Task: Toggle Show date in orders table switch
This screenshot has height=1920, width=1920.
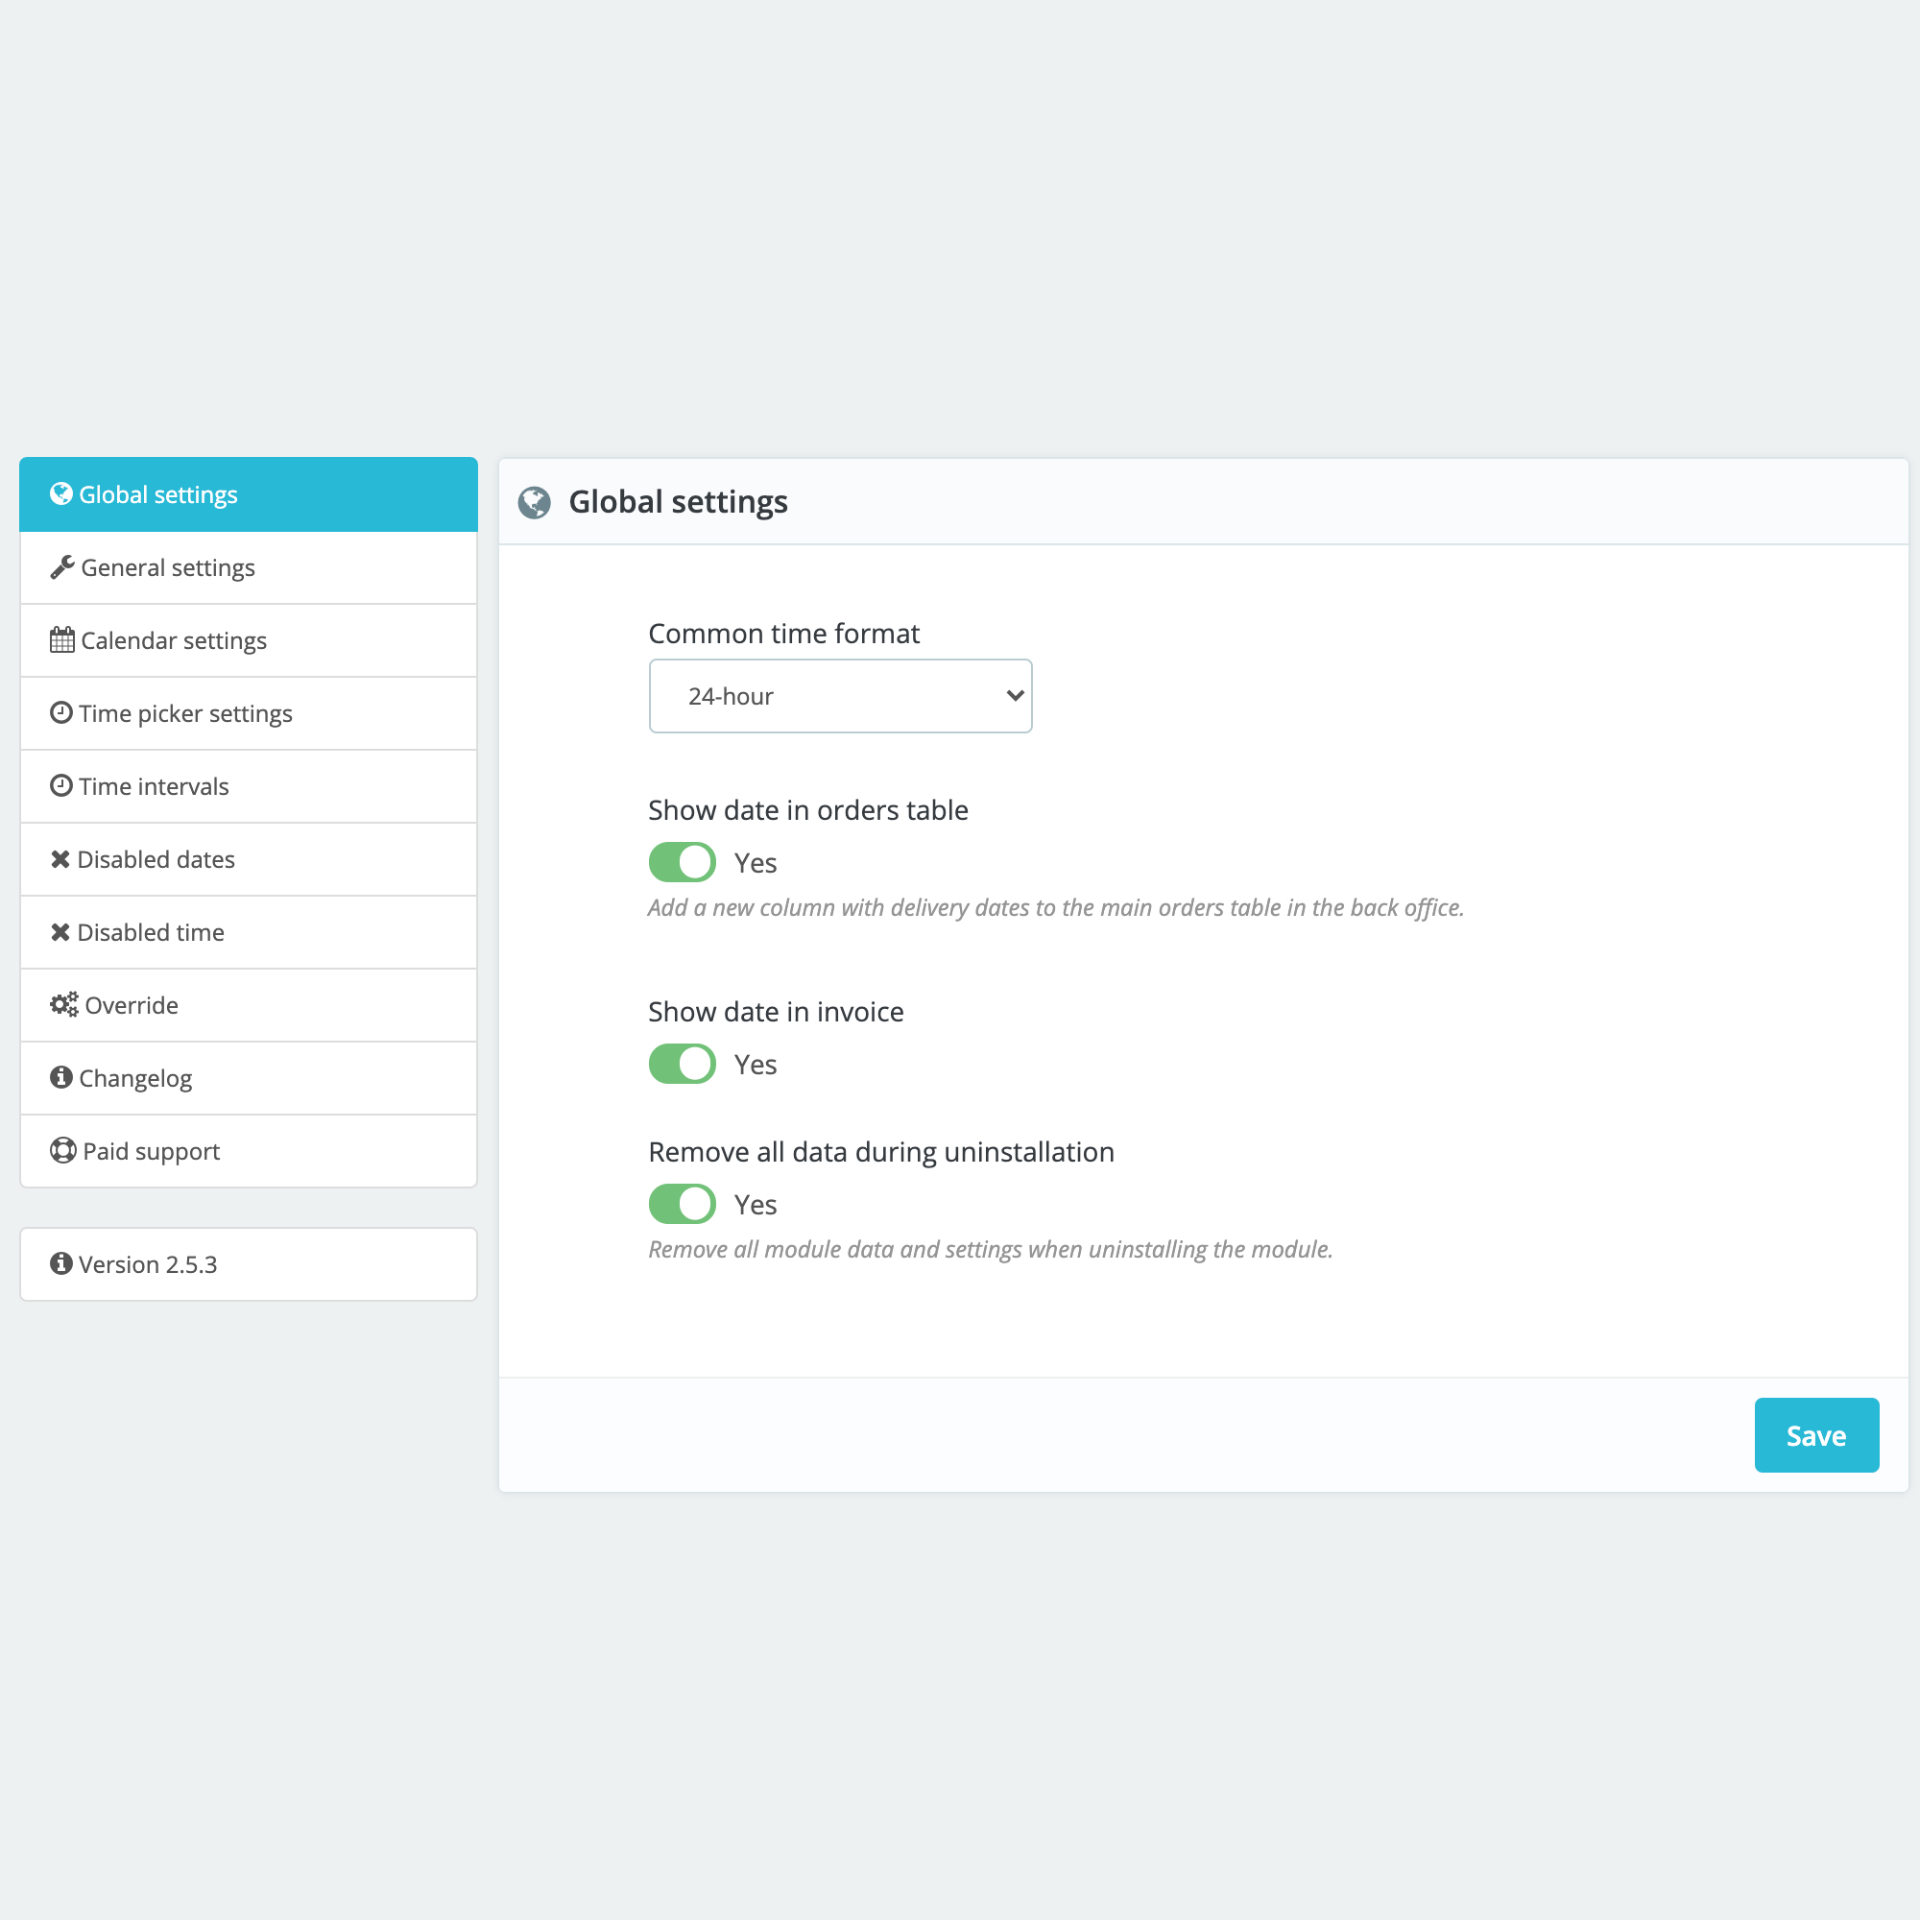Action: (682, 862)
